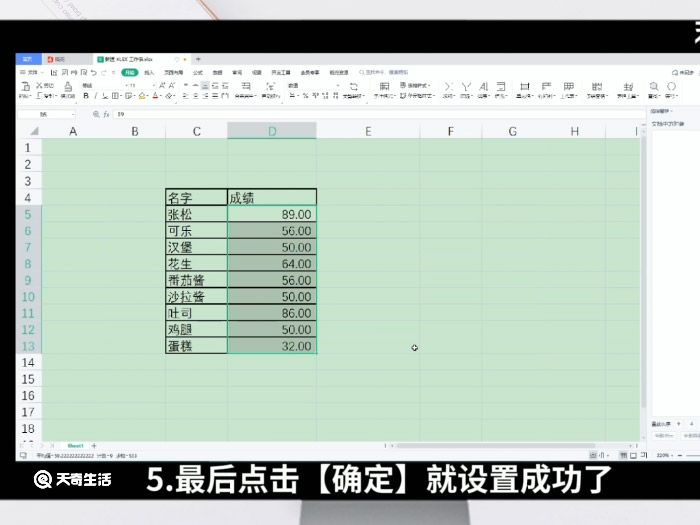The width and height of the screenshot is (700, 525).
Task: Click the clear formatting eraser icon
Action: (x=169, y=96)
